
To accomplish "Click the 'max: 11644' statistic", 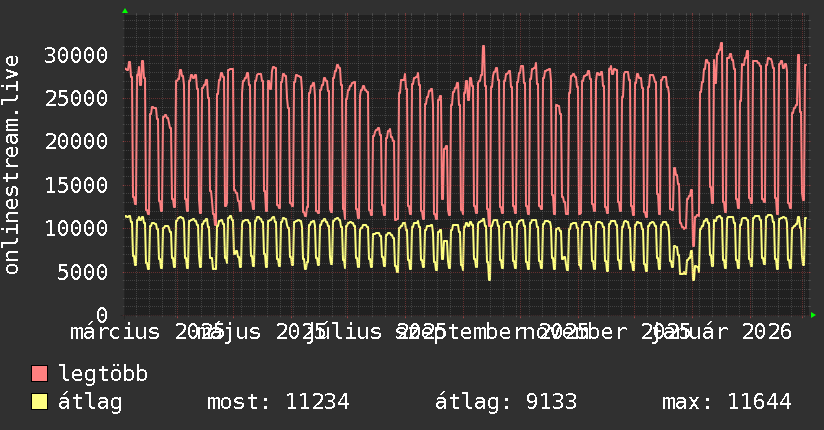I will click(x=727, y=402).
